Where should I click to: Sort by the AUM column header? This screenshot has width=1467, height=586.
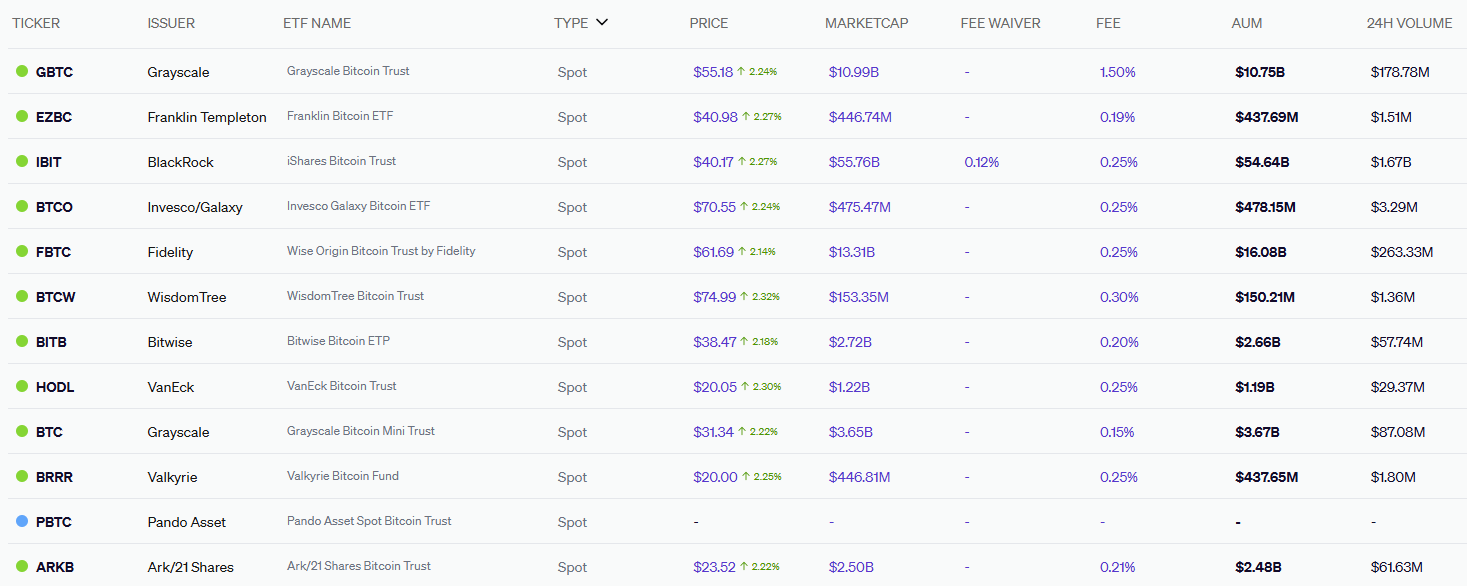click(x=1247, y=23)
